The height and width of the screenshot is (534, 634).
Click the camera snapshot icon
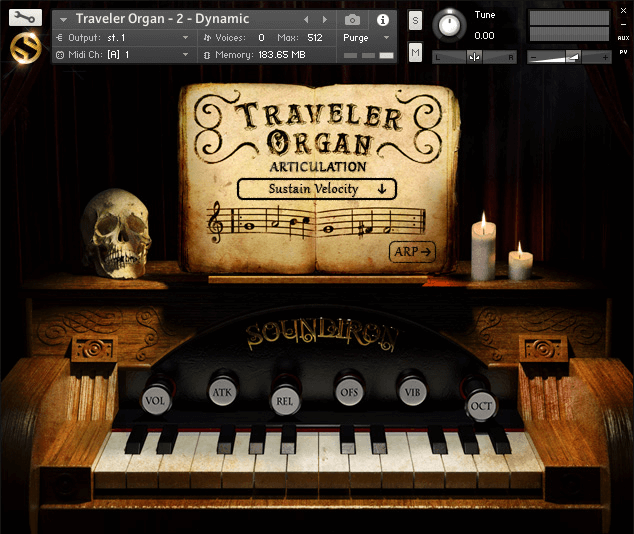tap(352, 20)
